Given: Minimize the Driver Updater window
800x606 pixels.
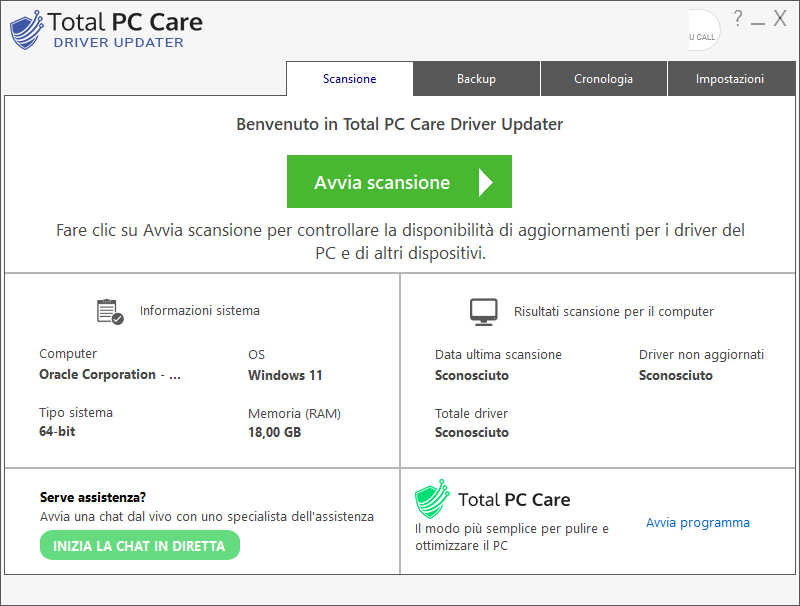Looking at the screenshot, I should coord(758,23).
